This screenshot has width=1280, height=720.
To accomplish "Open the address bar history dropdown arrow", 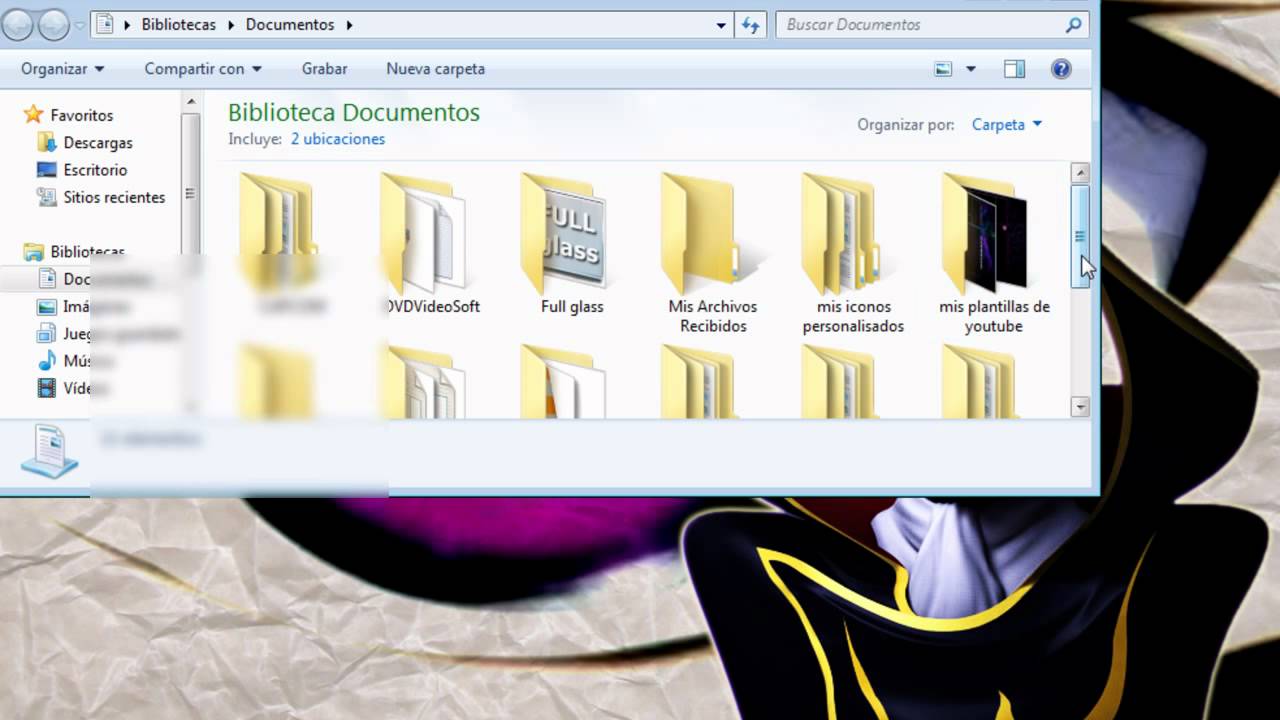I will tap(721, 25).
